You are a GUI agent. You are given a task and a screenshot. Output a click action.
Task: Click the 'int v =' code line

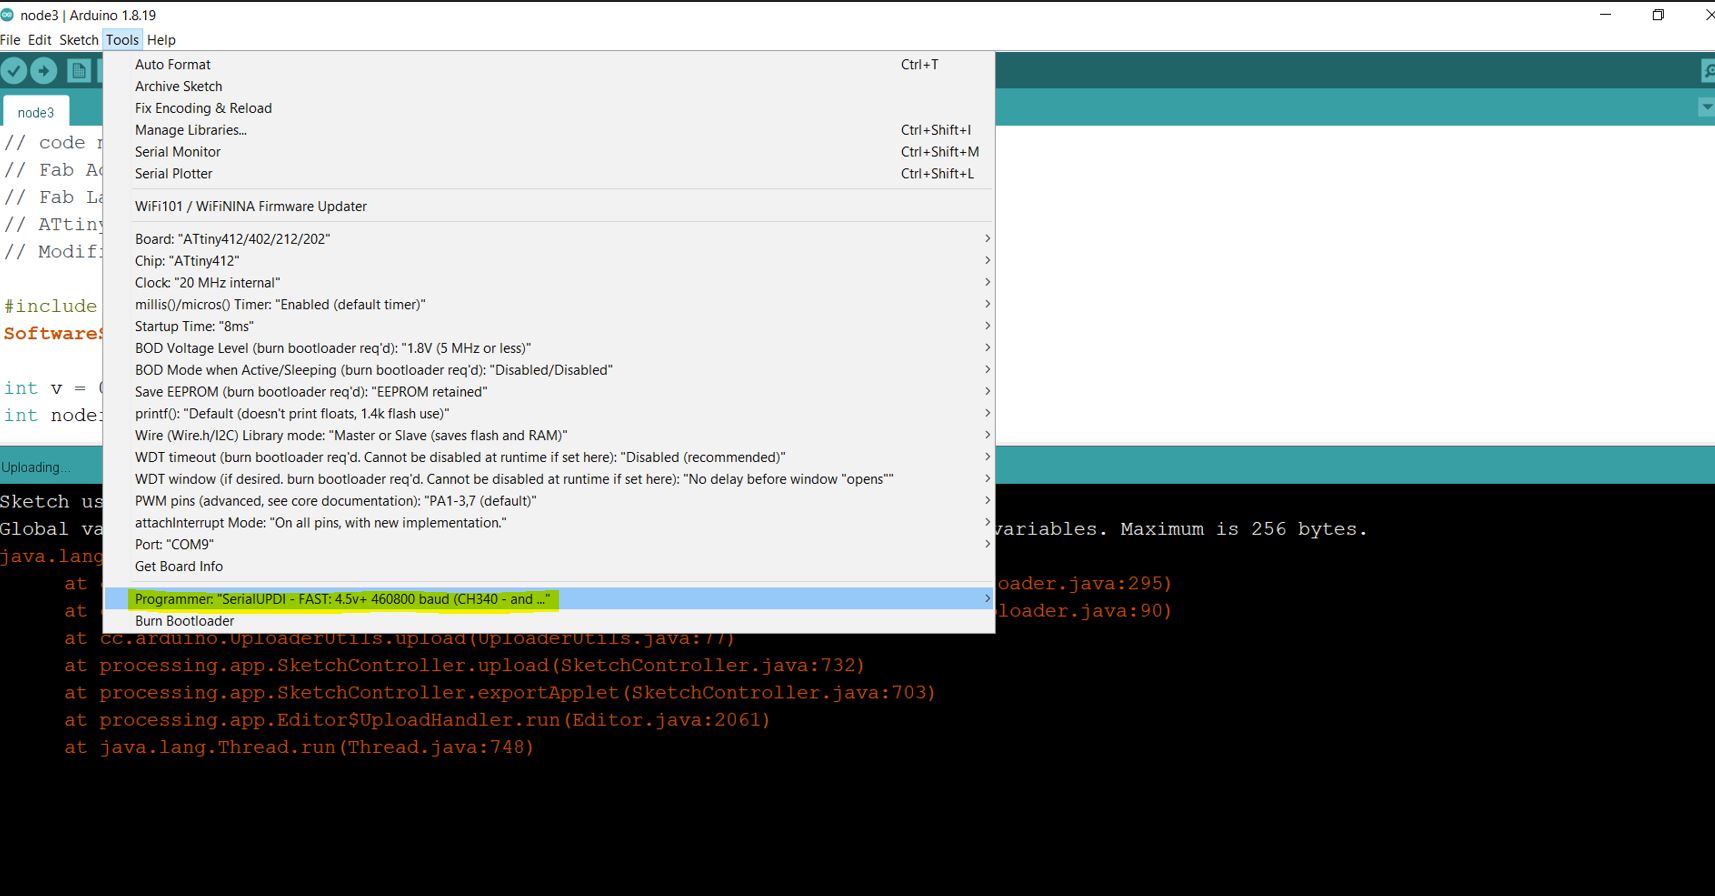(52, 388)
